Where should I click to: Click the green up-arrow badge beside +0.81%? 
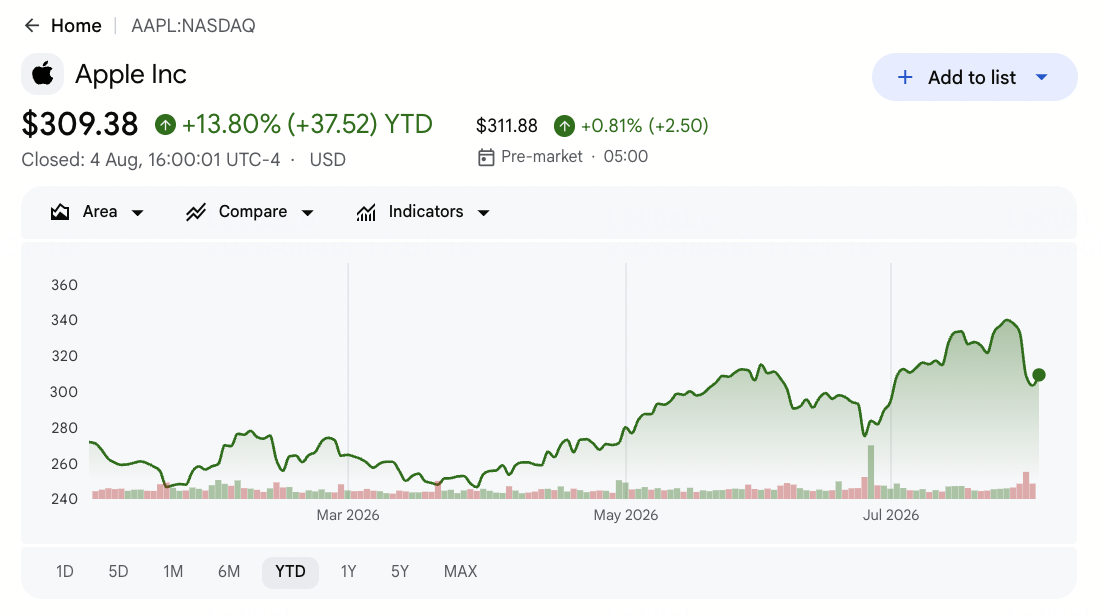click(x=564, y=126)
